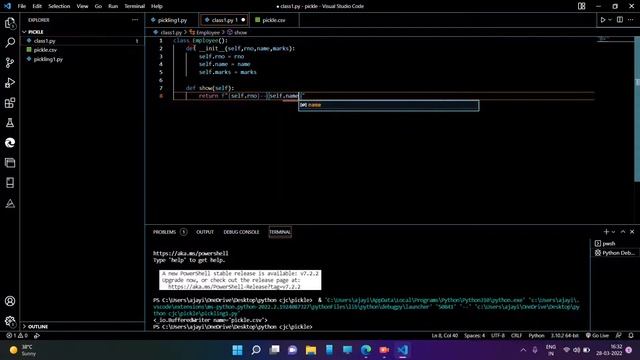
Task: Change line ending via CRLF status item
Action: [x=516, y=336]
